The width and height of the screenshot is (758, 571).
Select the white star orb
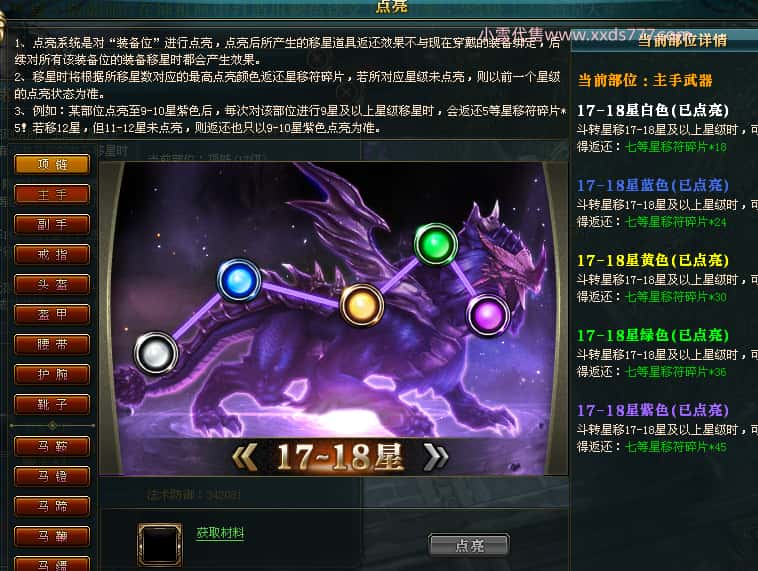tap(156, 353)
